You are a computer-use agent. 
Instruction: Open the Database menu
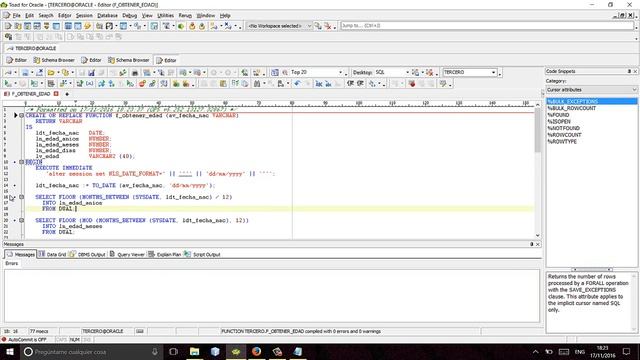pos(107,16)
